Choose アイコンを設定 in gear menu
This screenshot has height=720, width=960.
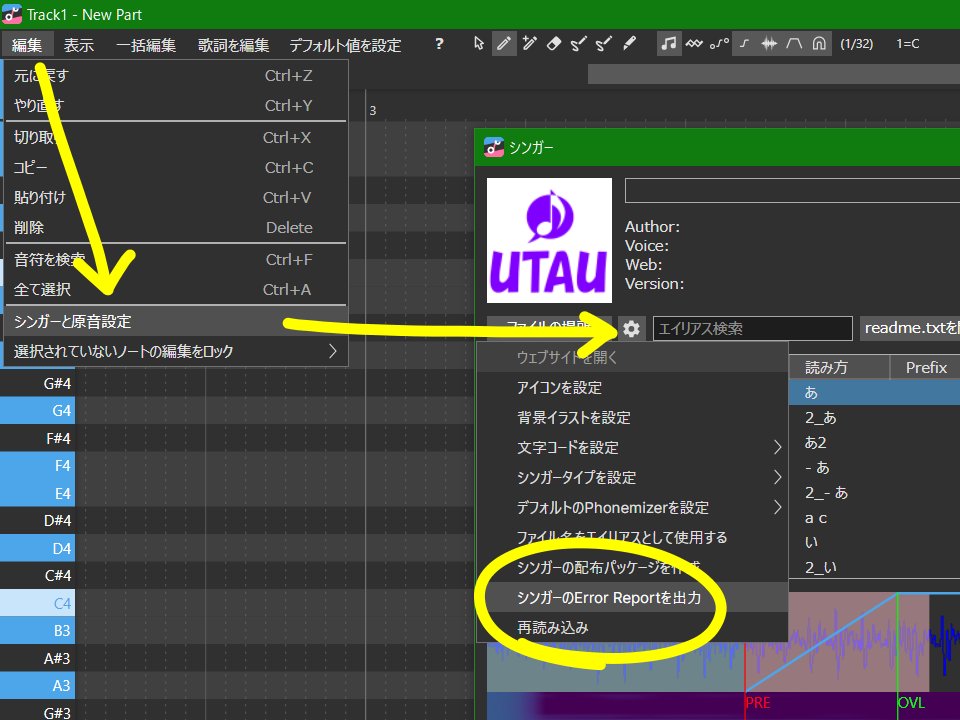coord(632,388)
